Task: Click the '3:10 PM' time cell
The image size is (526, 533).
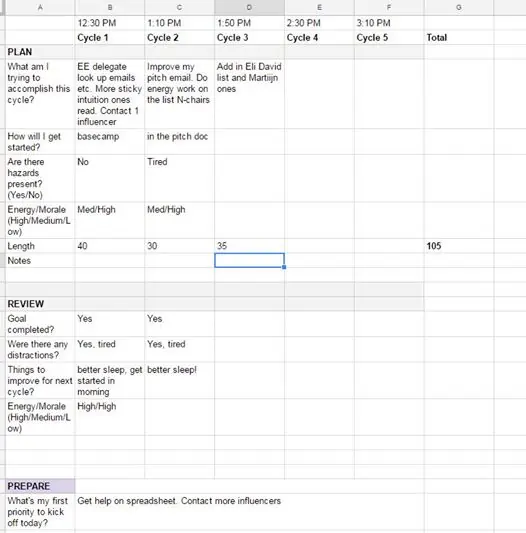Action: pos(389,23)
